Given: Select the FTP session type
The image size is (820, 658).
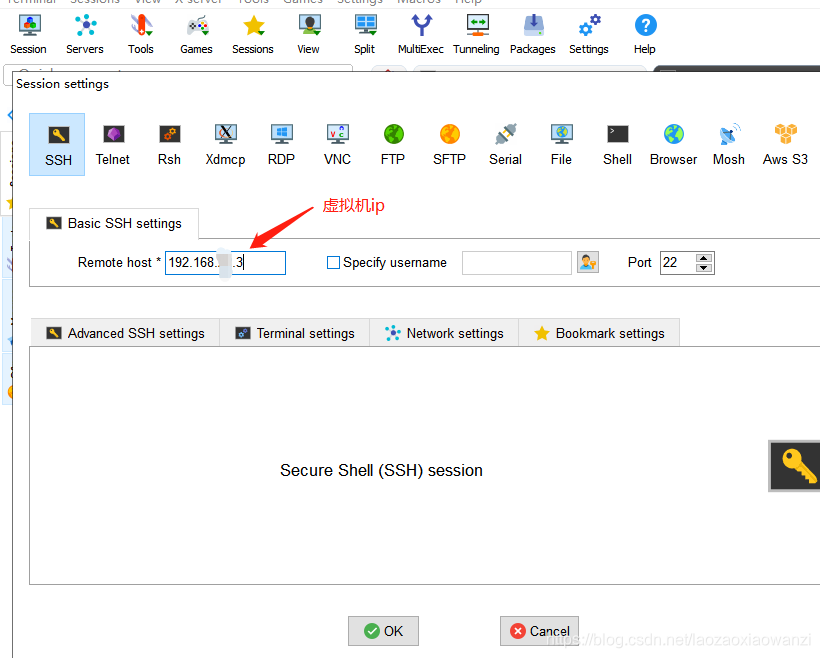Looking at the screenshot, I should [393, 144].
